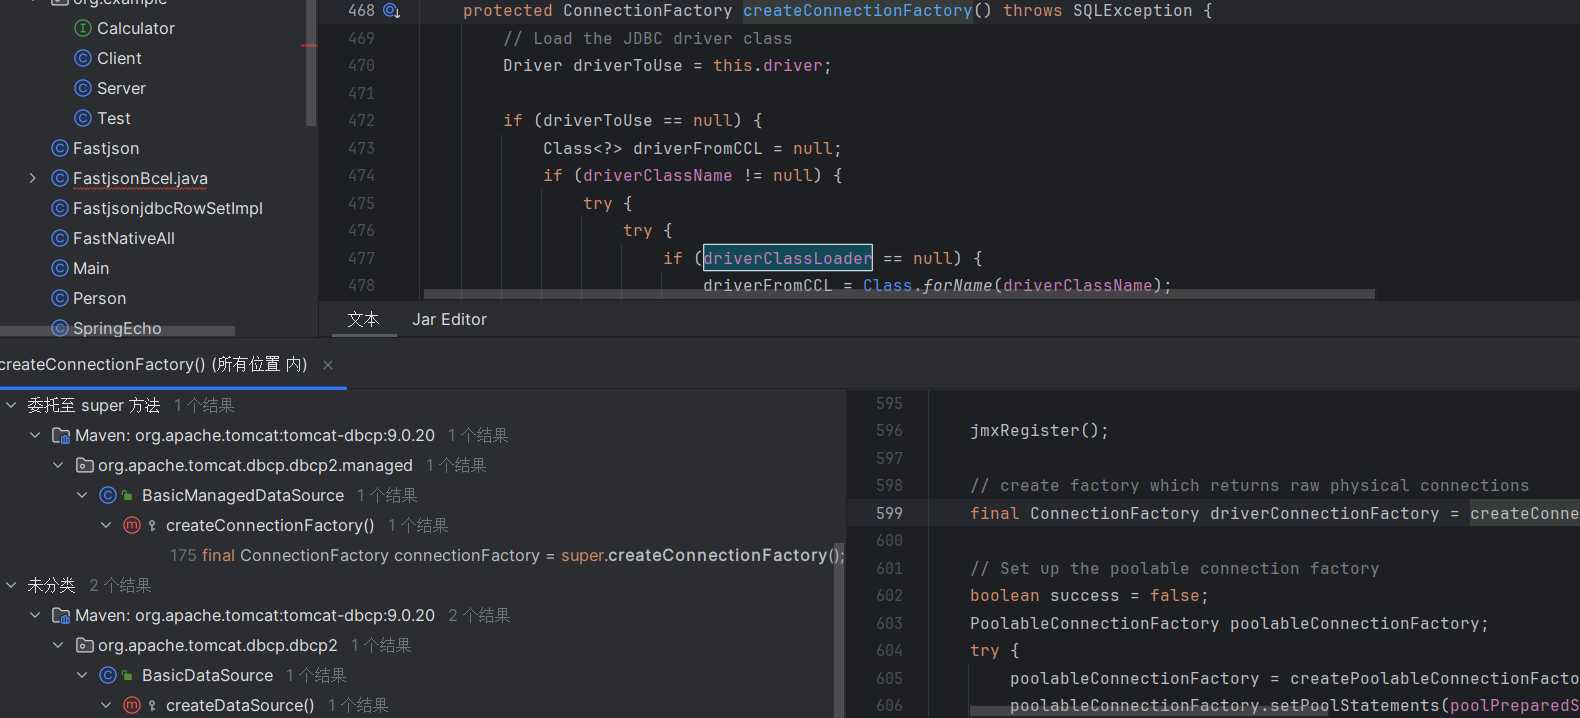This screenshot has height=718, width=1580.
Task: Switch to the 文本 editor tab
Action: coord(363,319)
